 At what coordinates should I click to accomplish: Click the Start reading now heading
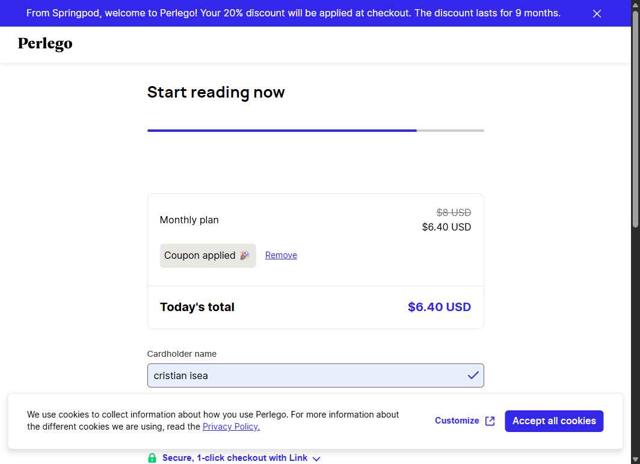216,92
